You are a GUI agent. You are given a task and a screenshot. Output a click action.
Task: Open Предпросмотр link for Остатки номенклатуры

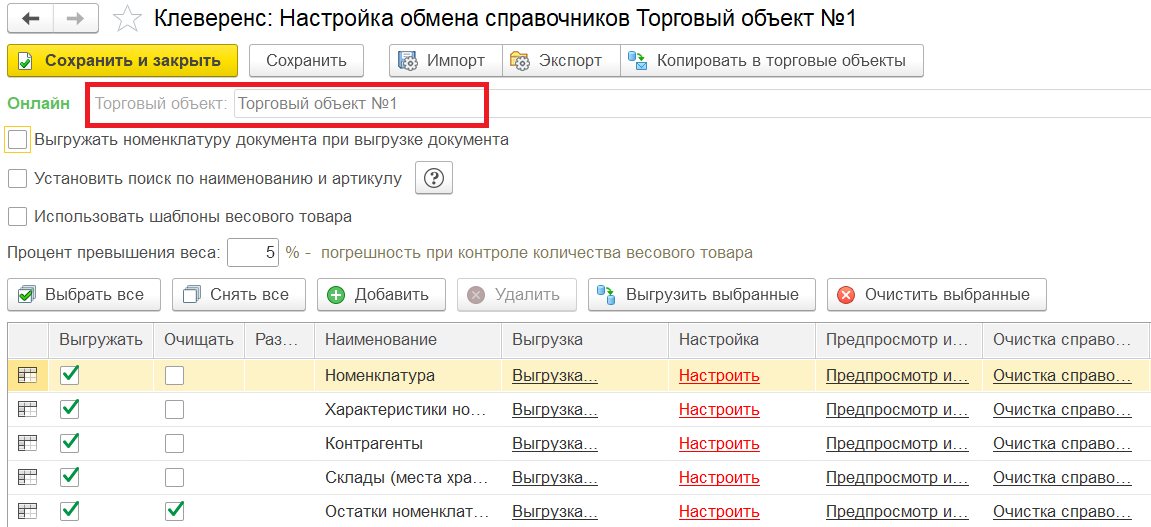tap(898, 511)
